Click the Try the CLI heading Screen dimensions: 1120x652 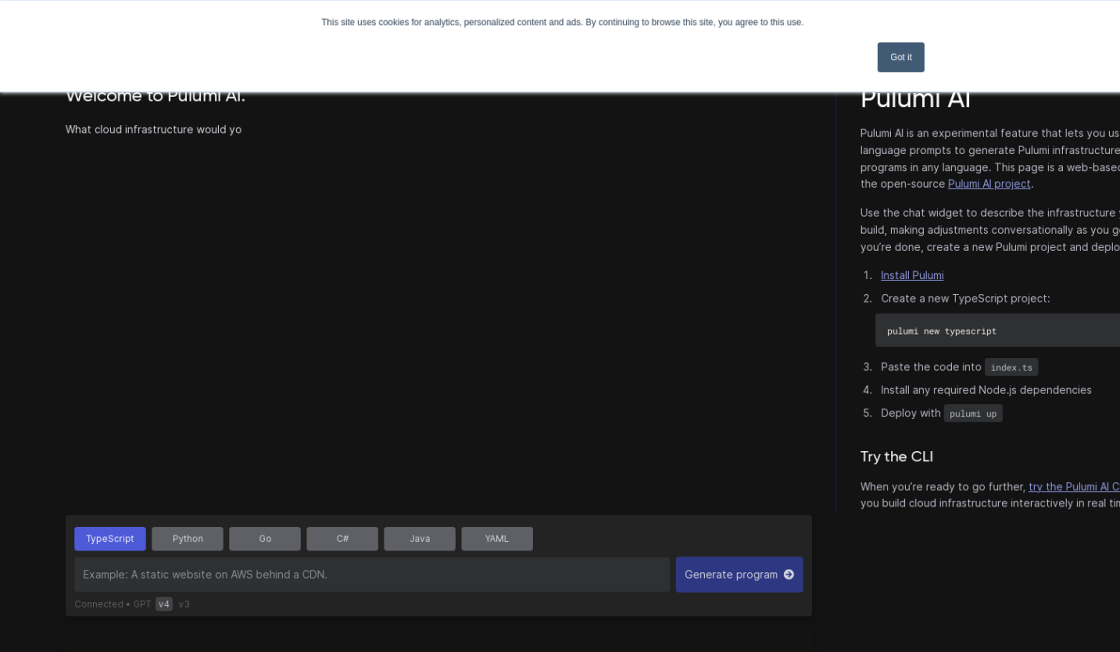point(896,457)
